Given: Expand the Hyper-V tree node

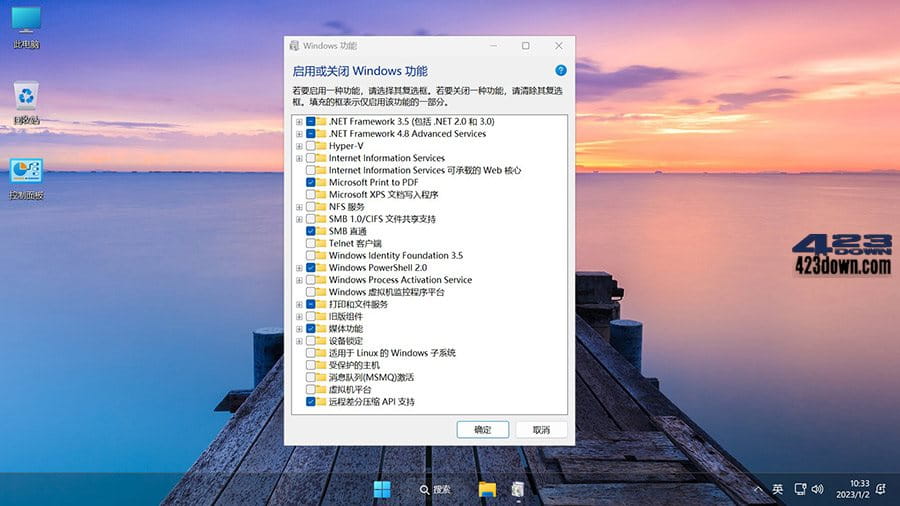Looking at the screenshot, I should 299,146.
